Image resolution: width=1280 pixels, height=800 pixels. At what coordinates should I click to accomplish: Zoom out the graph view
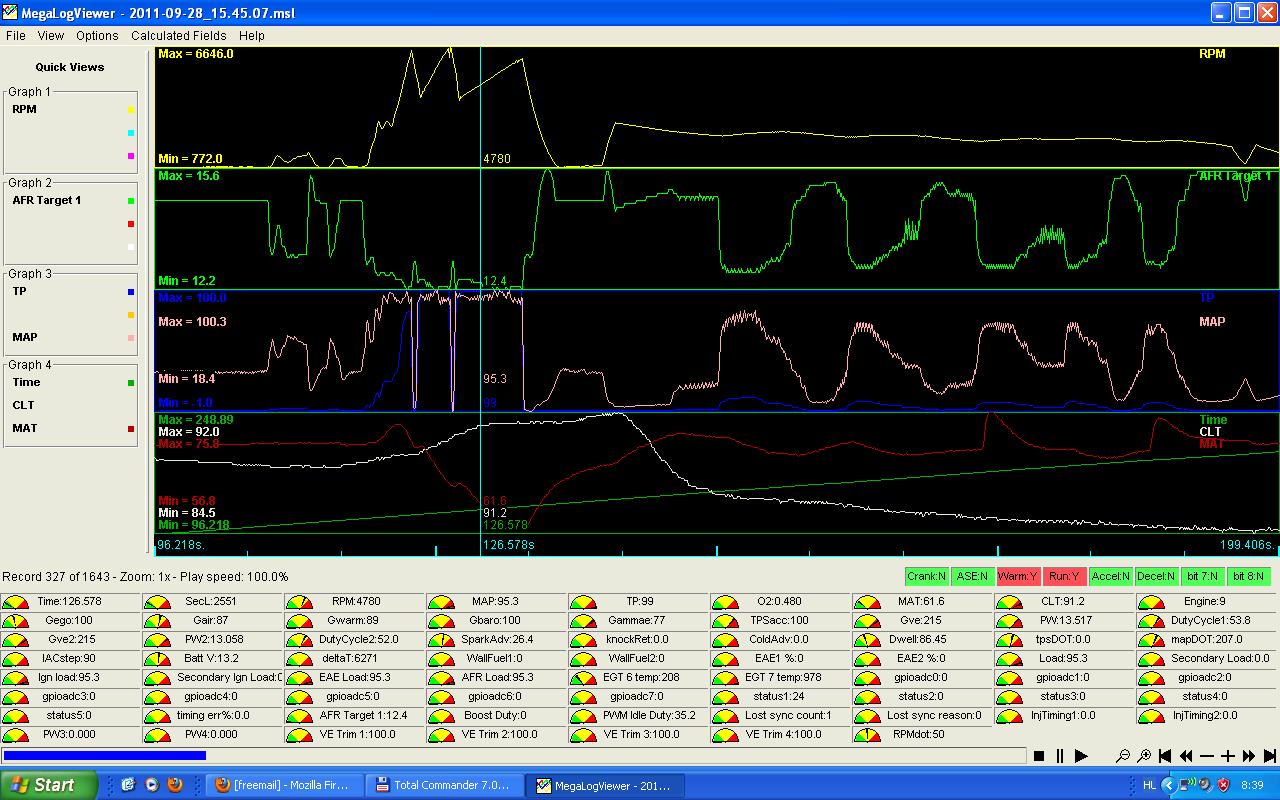1123,756
